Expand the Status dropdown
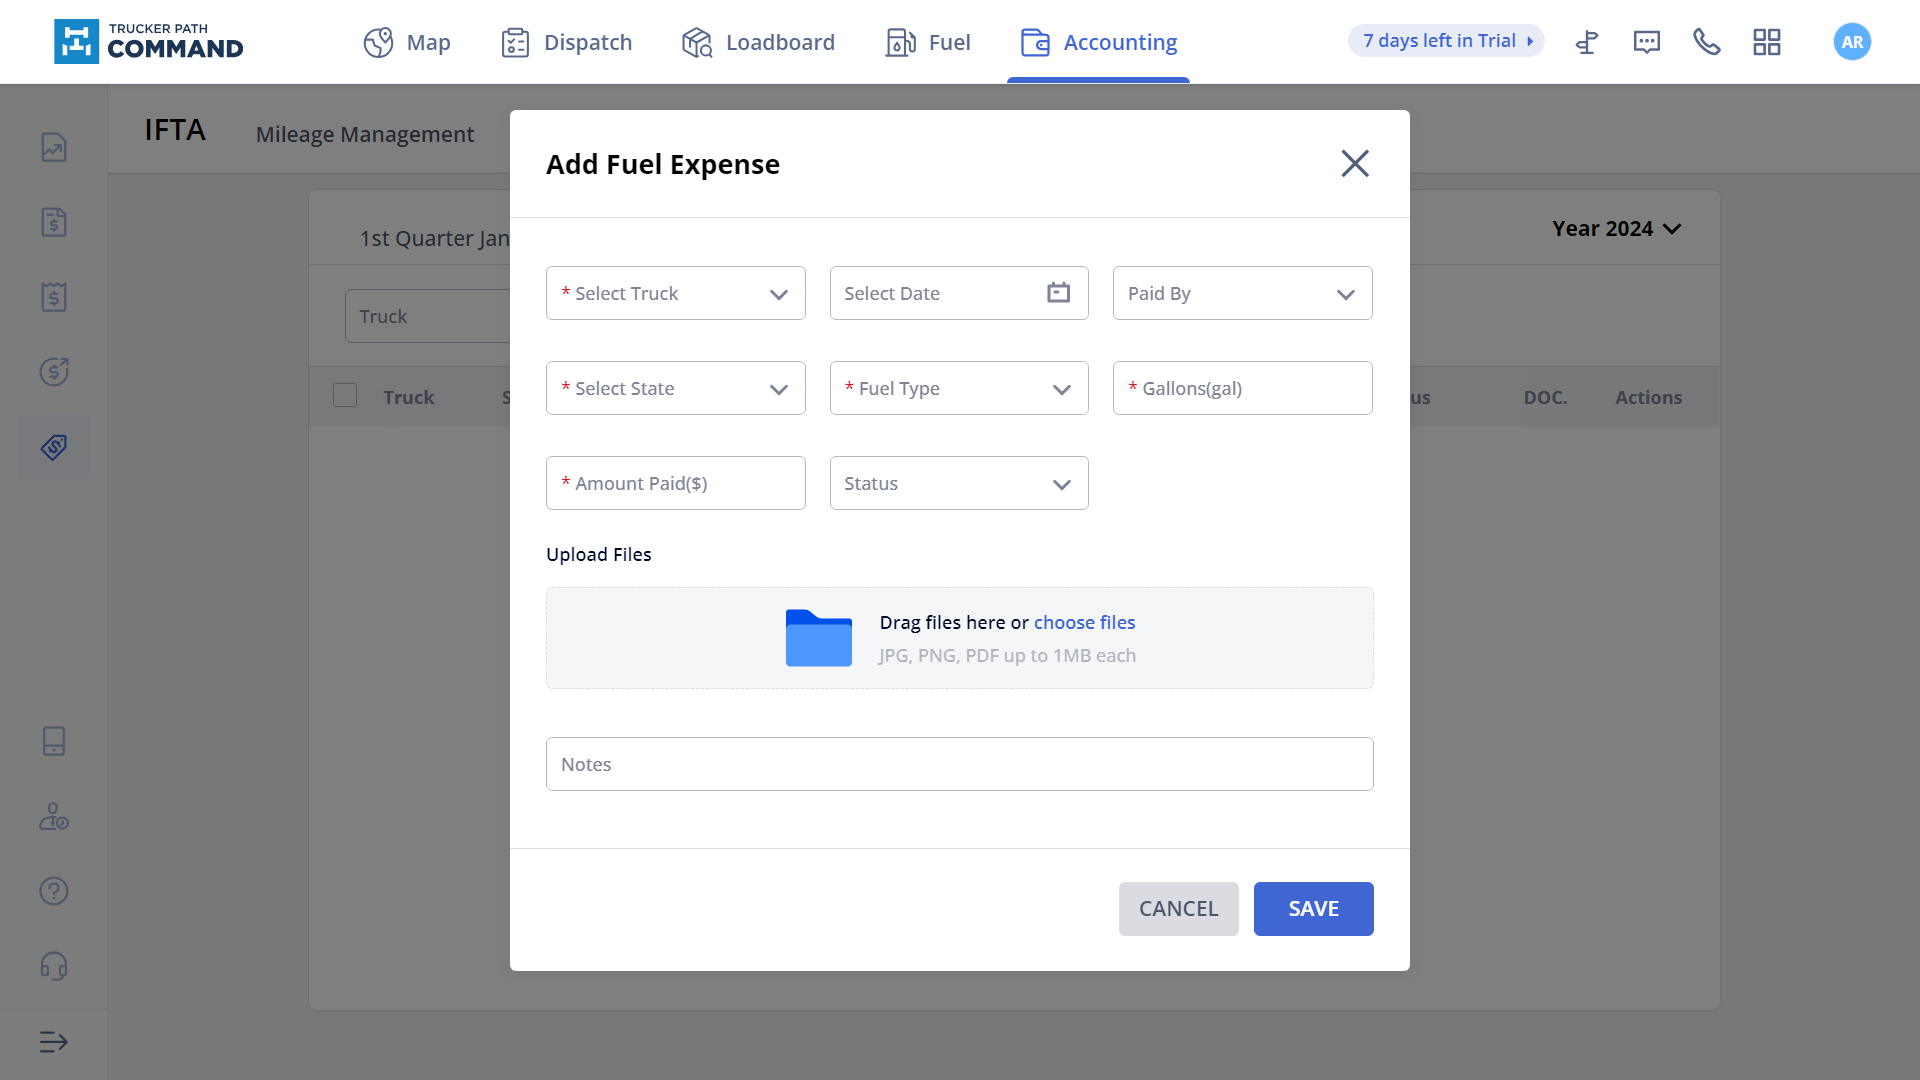The image size is (1920, 1080). click(959, 483)
